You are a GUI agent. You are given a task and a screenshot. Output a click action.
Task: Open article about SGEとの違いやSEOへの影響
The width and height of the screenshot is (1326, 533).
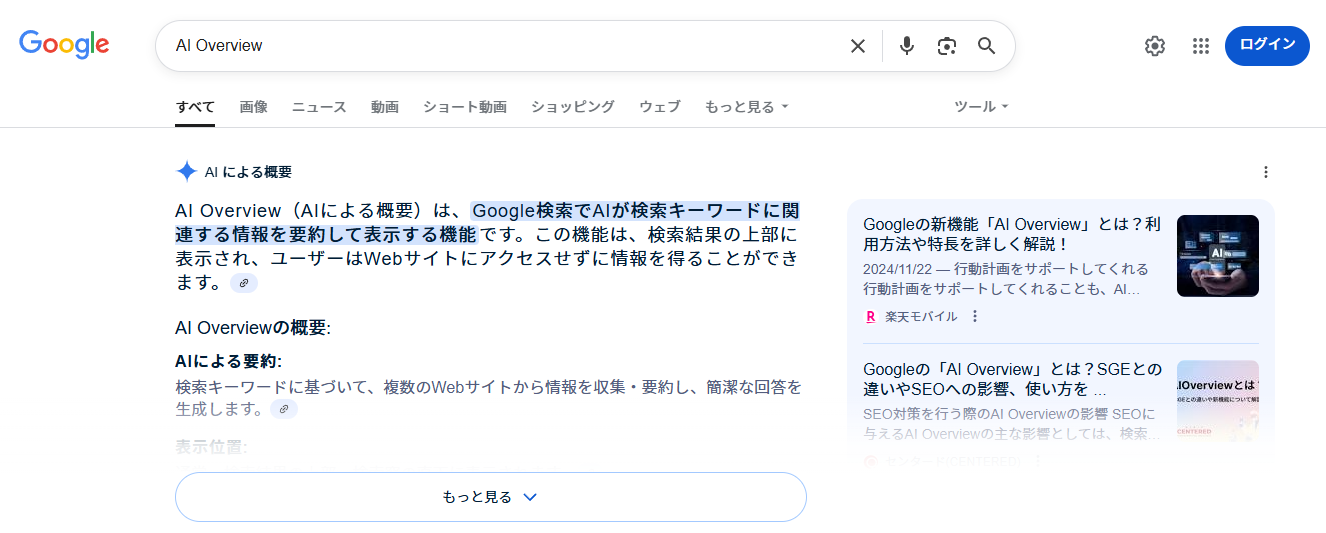tap(1012, 379)
